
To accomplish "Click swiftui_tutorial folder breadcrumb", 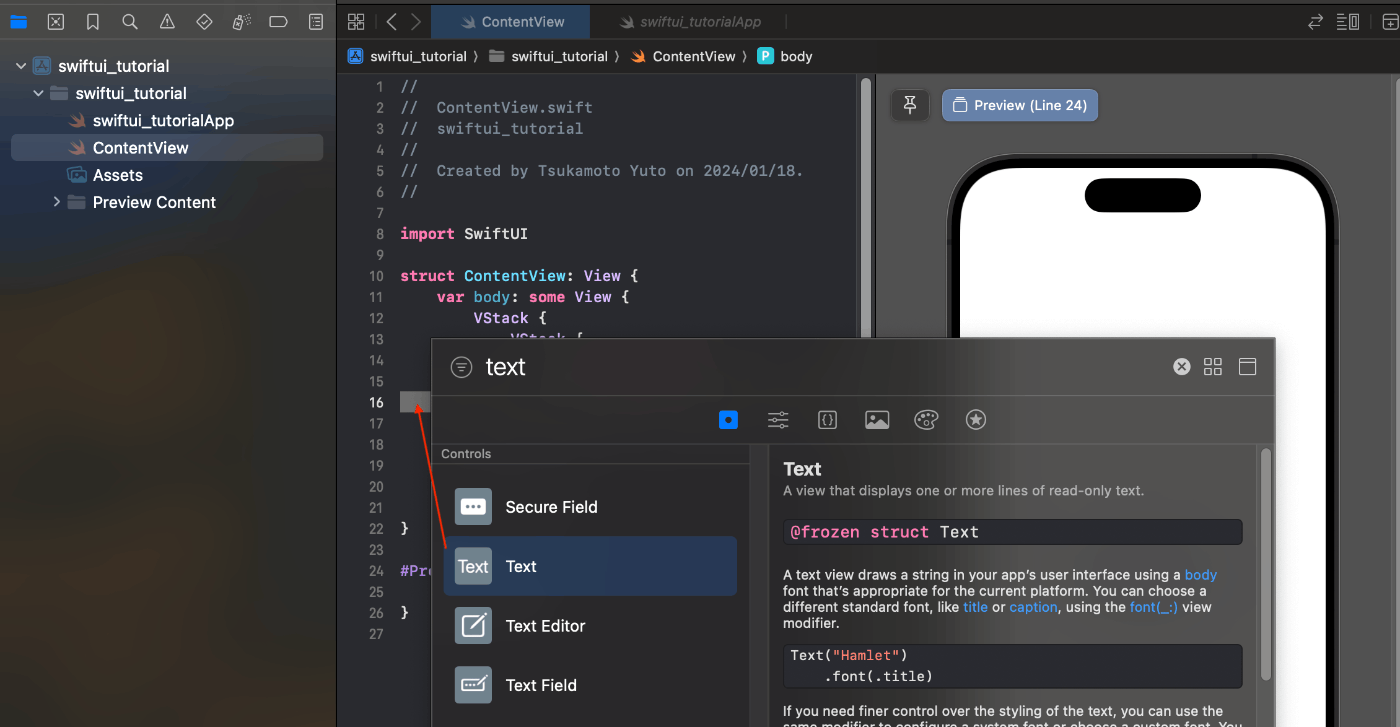I will click(x=548, y=56).
